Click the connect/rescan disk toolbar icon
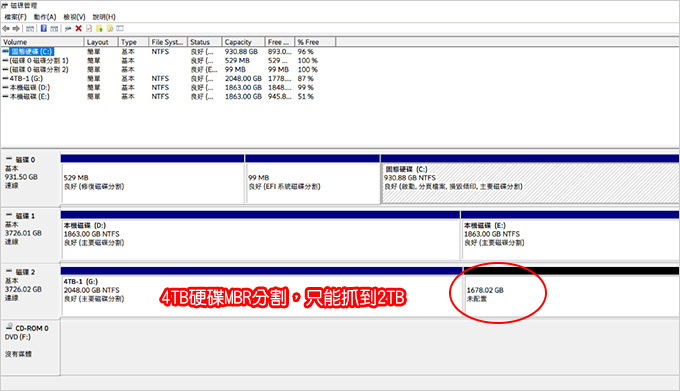The width and height of the screenshot is (680, 391). (x=68, y=29)
